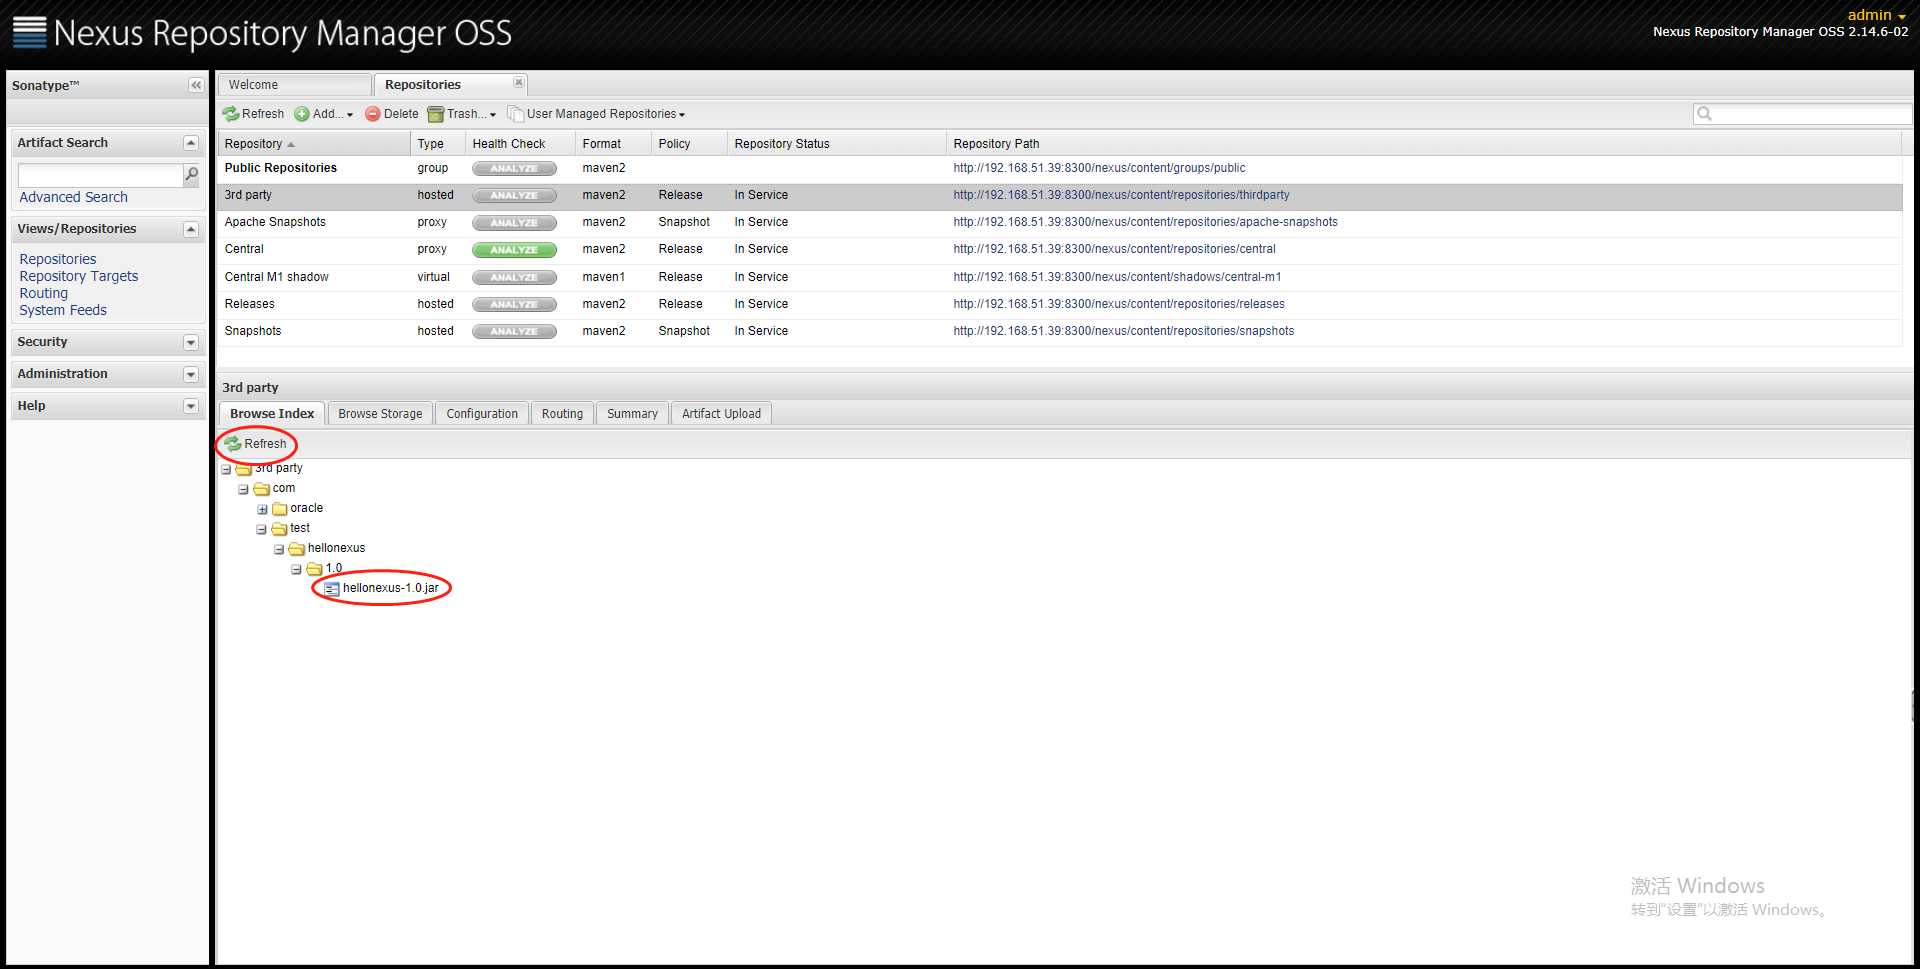This screenshot has width=1920, height=969.
Task: Click Analyze button for Snapshots row
Action: coord(514,331)
